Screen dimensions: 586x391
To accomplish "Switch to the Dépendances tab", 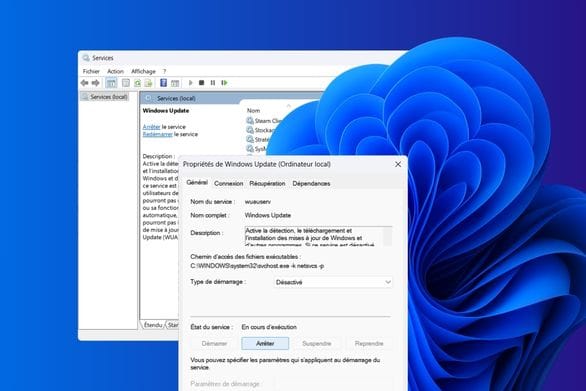I will [x=311, y=184].
